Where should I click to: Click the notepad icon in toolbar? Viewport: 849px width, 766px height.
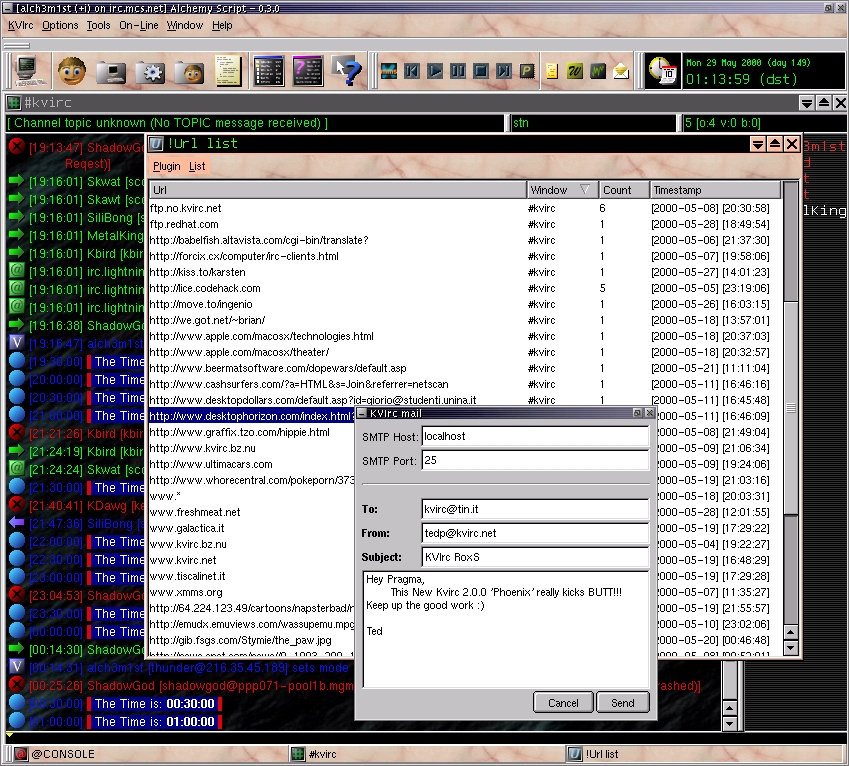(227, 71)
